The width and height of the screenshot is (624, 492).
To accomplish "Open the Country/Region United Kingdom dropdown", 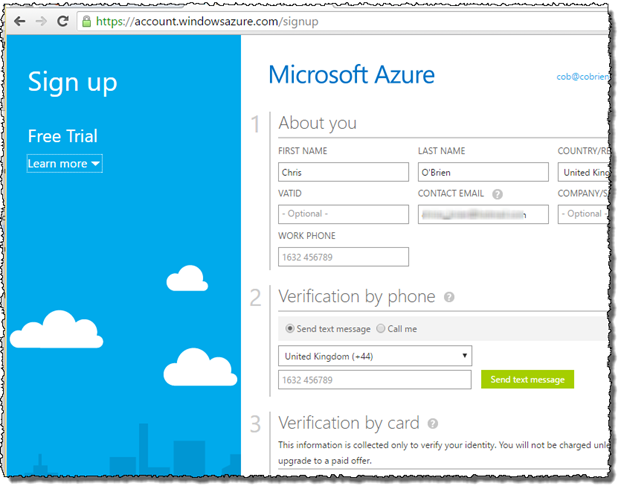I will 583,172.
